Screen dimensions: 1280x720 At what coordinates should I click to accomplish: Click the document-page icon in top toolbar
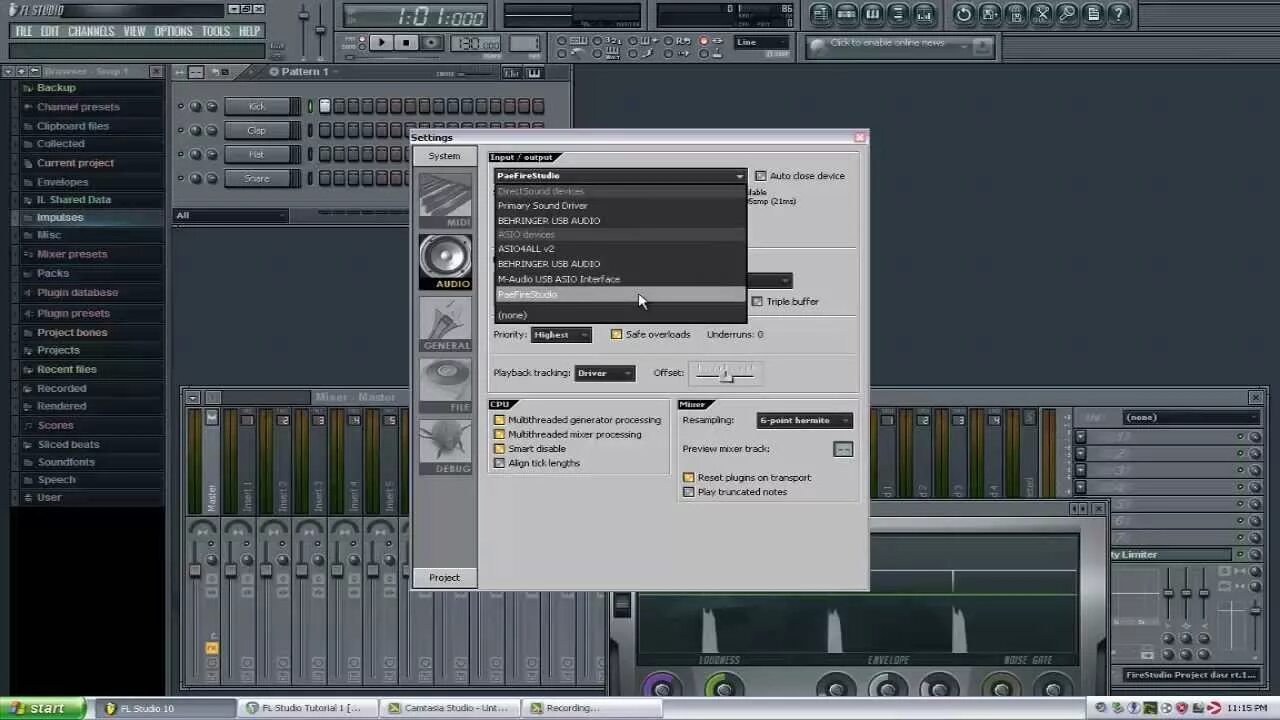point(1094,14)
